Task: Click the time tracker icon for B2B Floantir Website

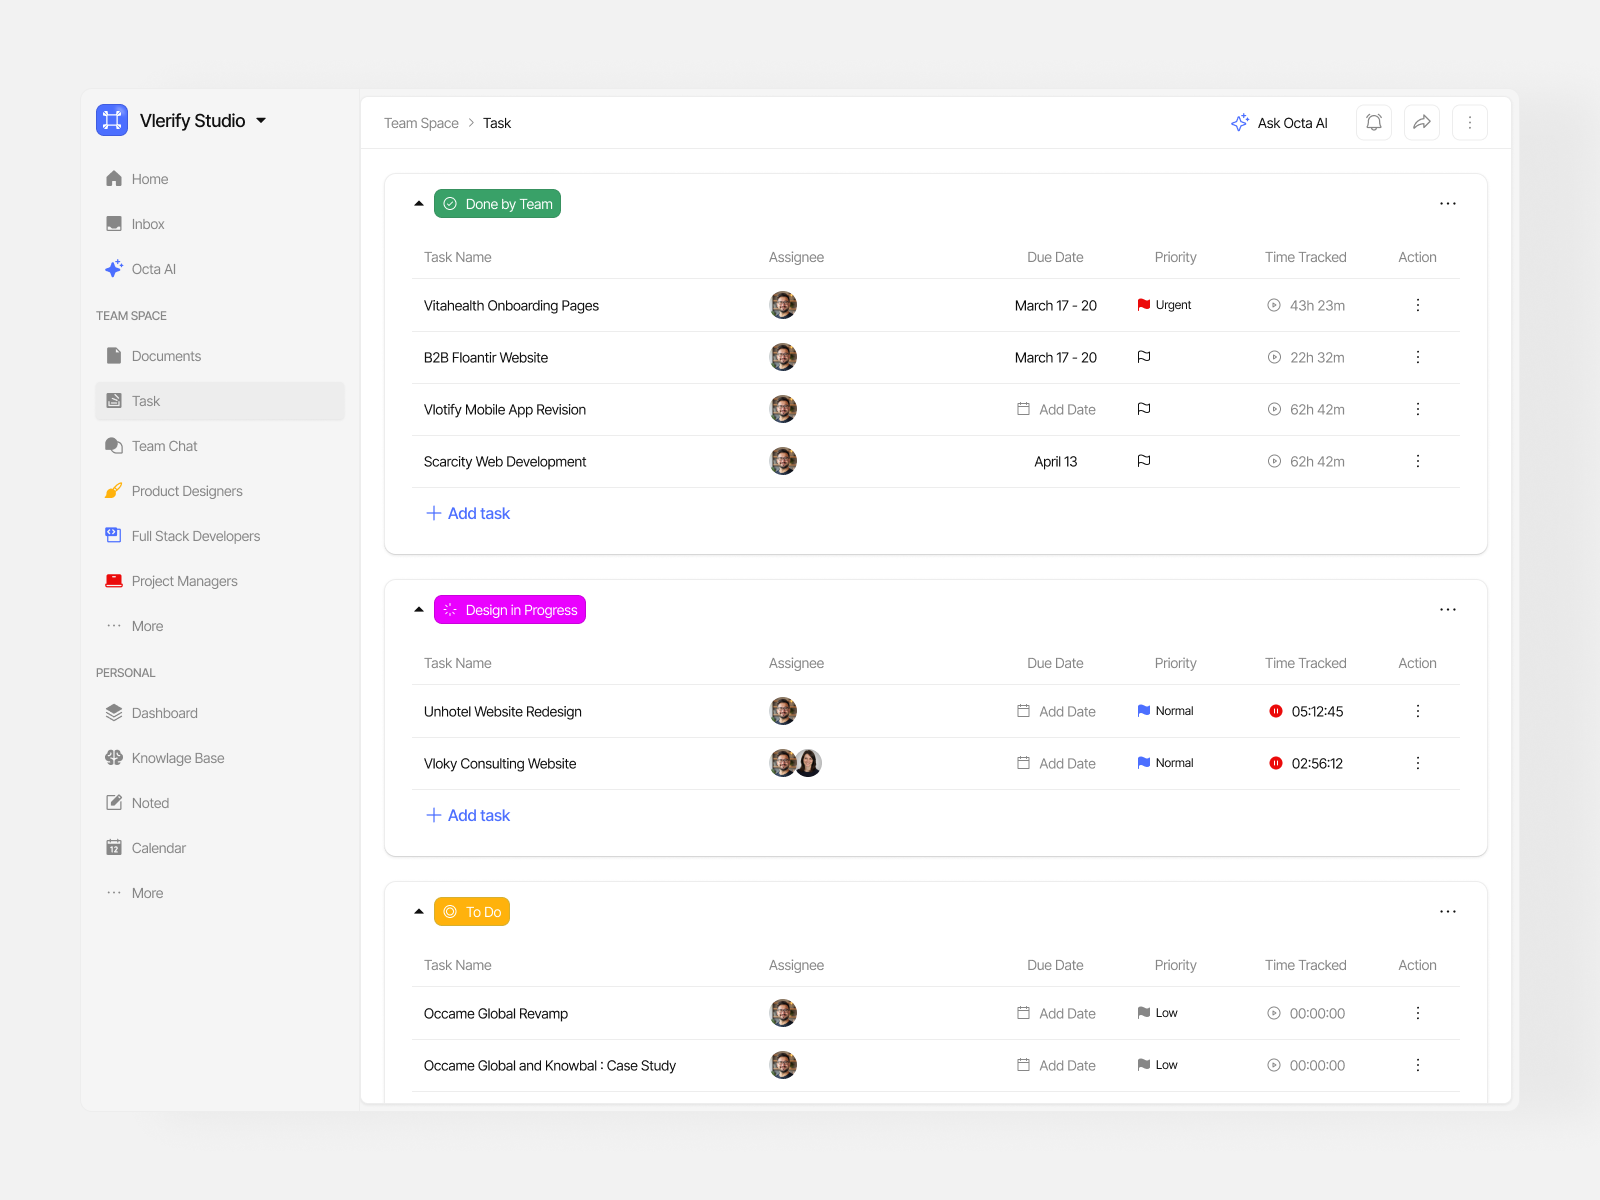Action: click(1273, 357)
